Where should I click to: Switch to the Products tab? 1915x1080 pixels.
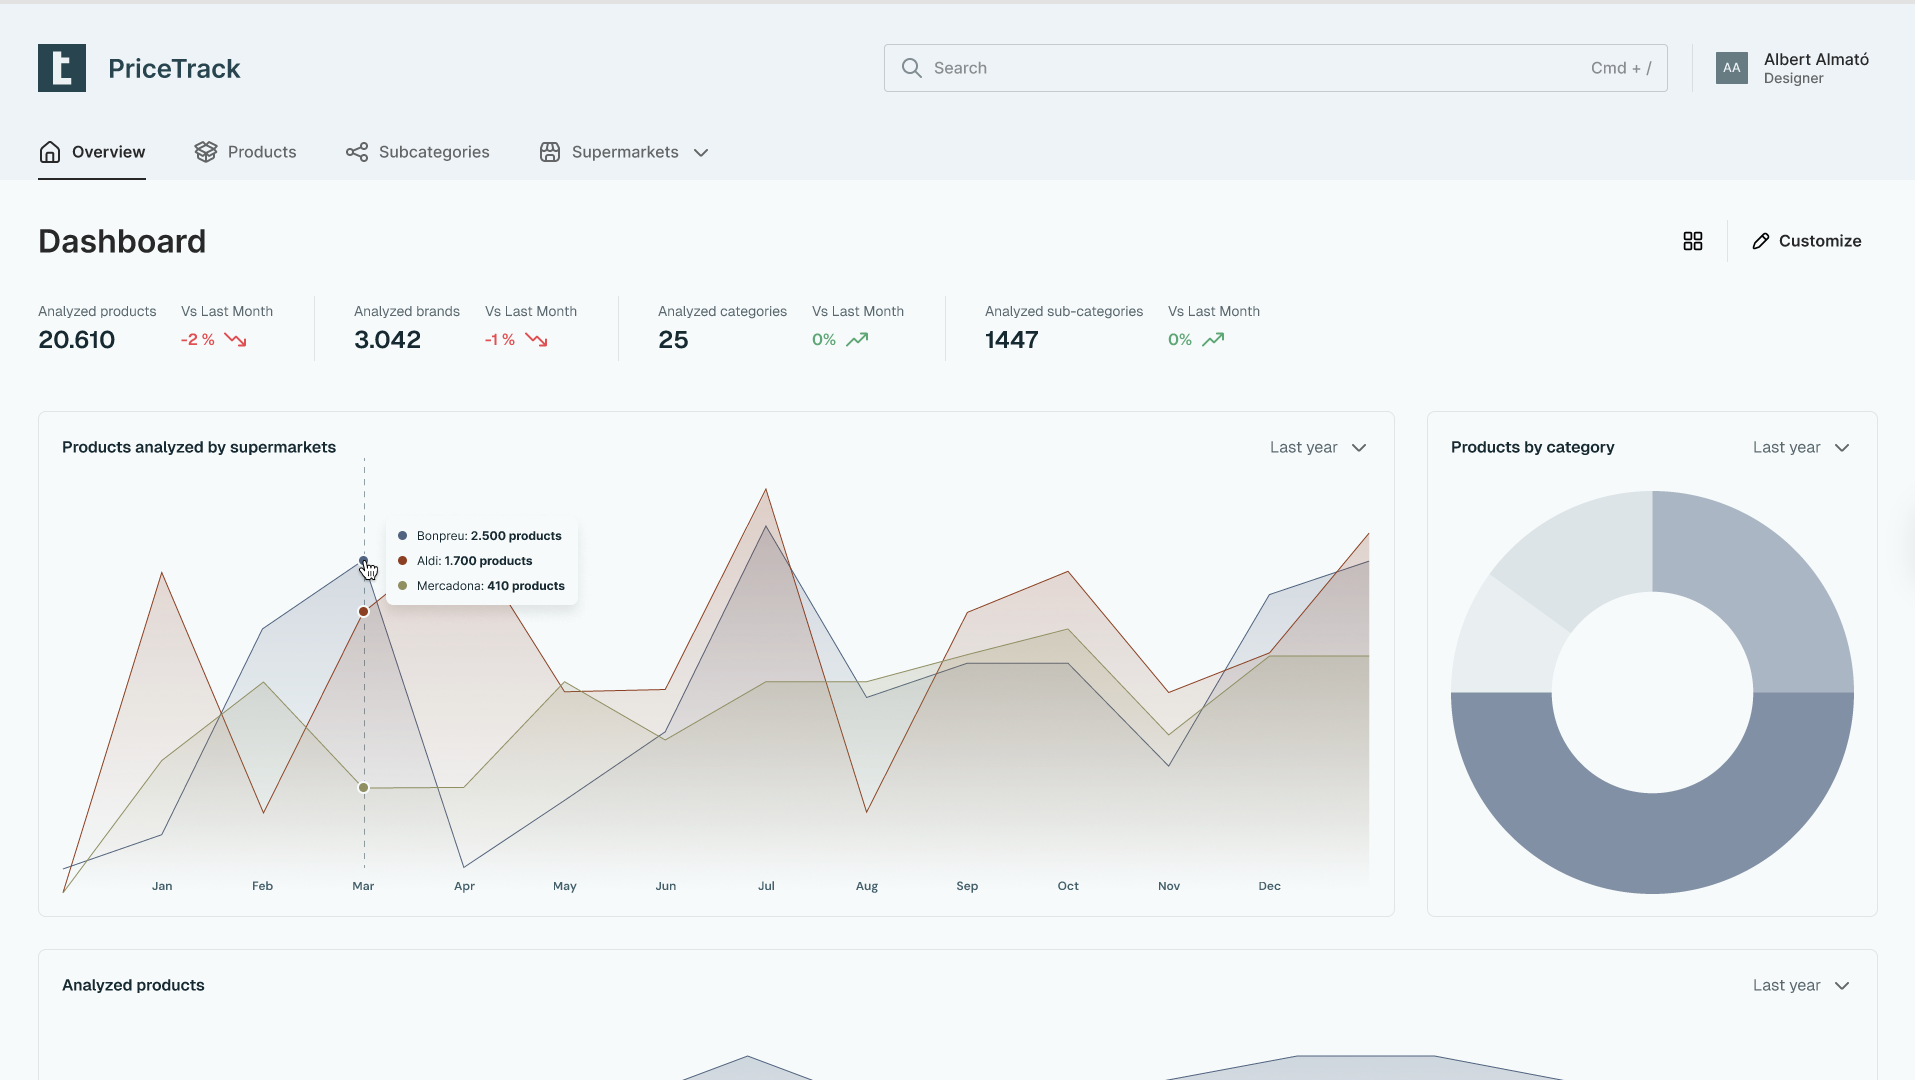click(261, 151)
